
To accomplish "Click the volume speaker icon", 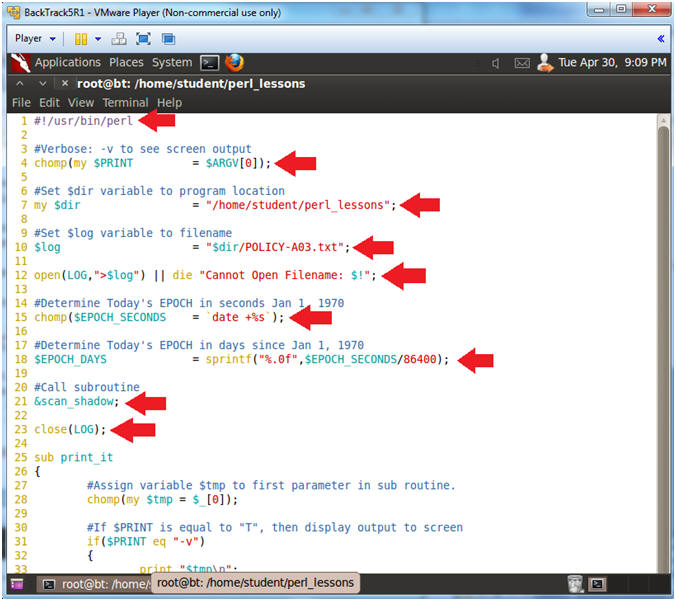I will pos(496,64).
